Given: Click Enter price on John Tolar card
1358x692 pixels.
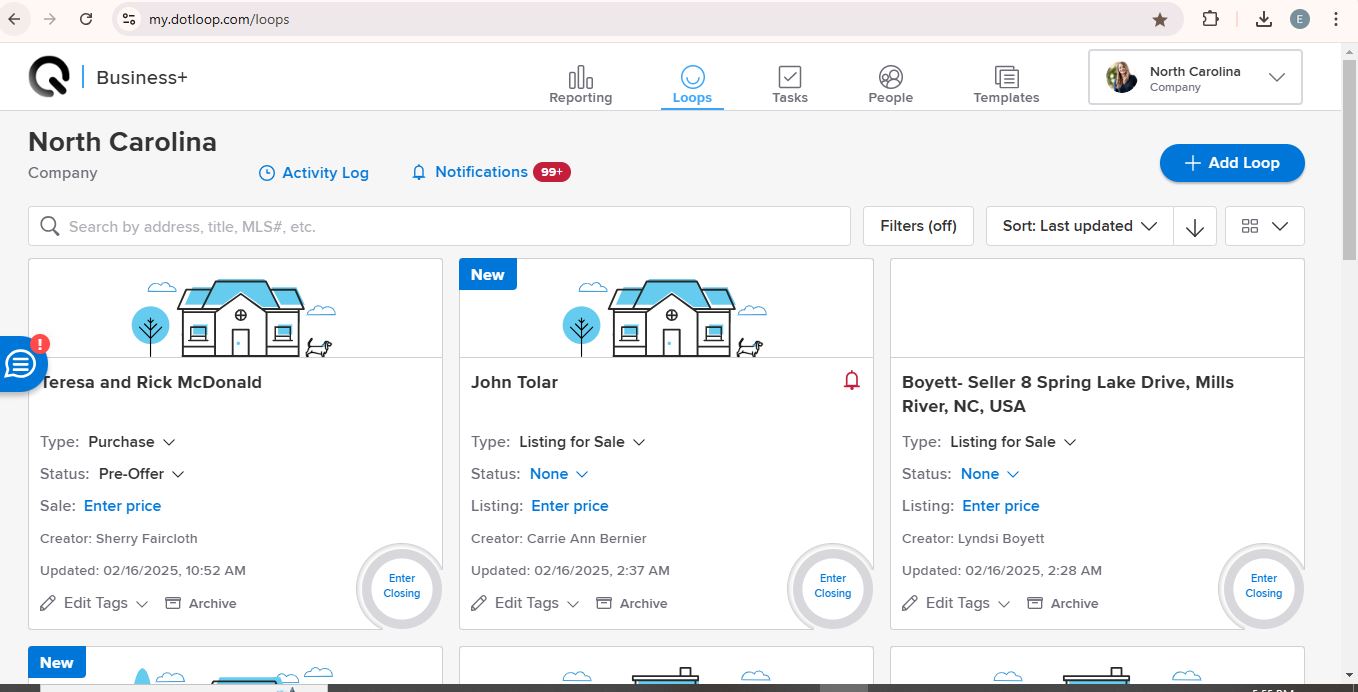Looking at the screenshot, I should pyautogui.click(x=570, y=506).
